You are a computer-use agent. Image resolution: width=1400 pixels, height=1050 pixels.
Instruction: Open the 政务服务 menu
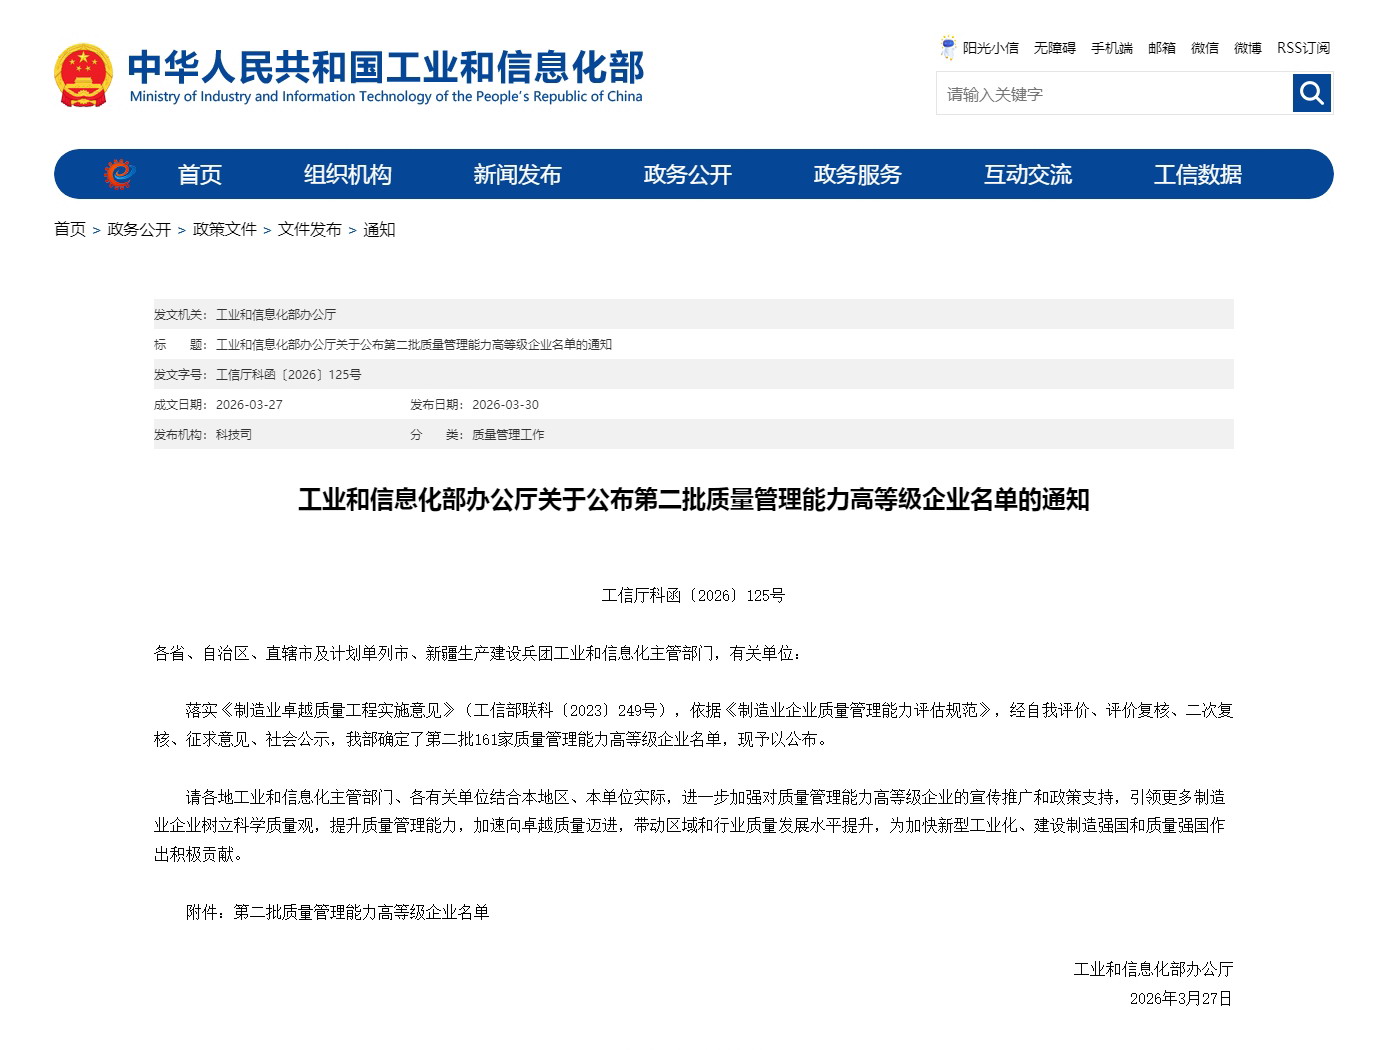[857, 174]
